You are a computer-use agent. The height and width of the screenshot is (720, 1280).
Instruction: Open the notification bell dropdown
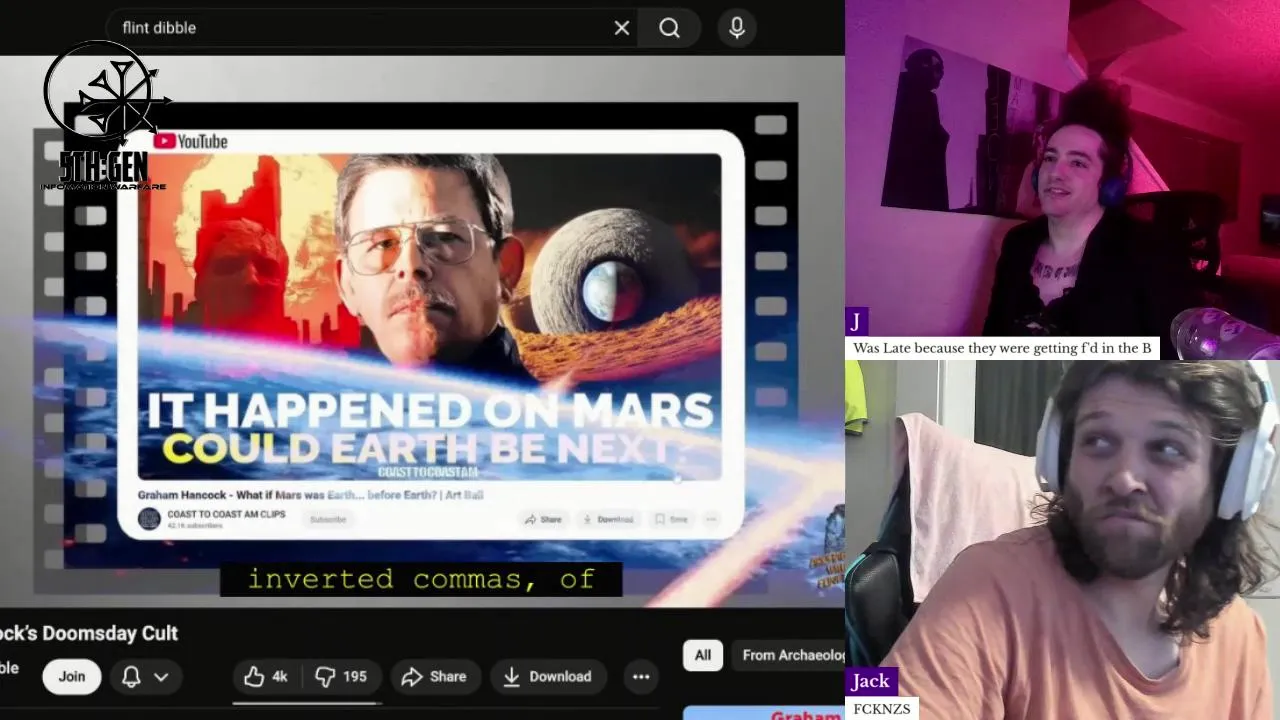145,677
